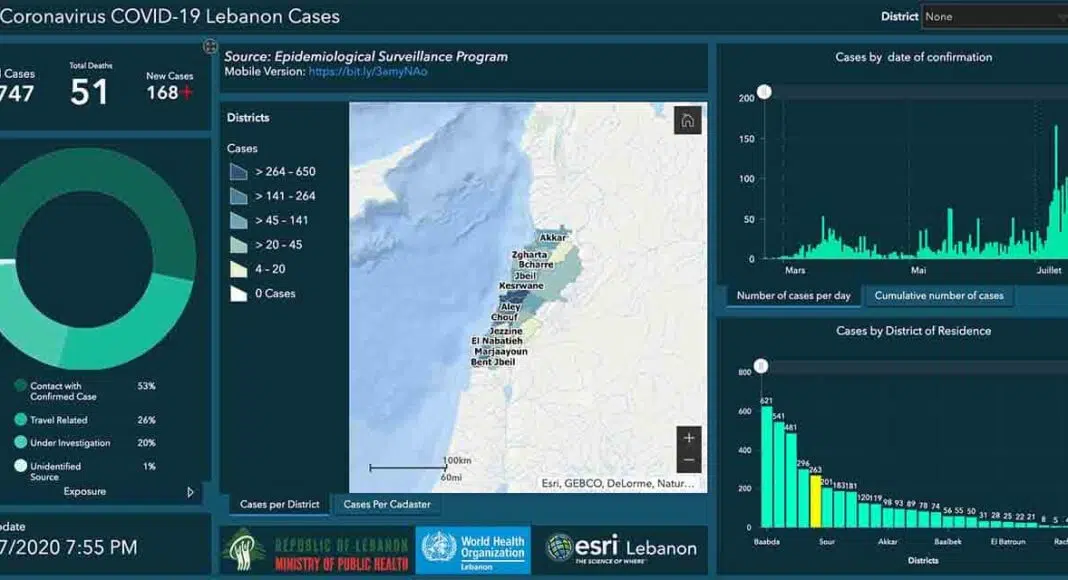Image resolution: width=1068 pixels, height=580 pixels.
Task: Click the date chart range slider handle
Action: click(x=765, y=93)
